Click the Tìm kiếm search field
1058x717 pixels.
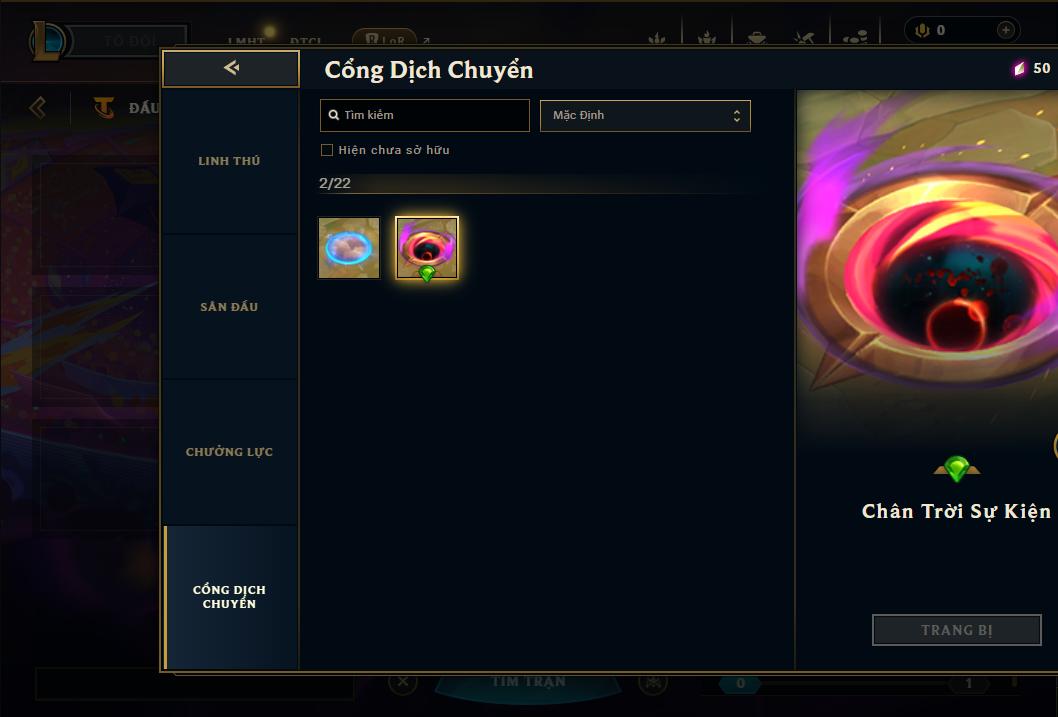click(x=424, y=115)
